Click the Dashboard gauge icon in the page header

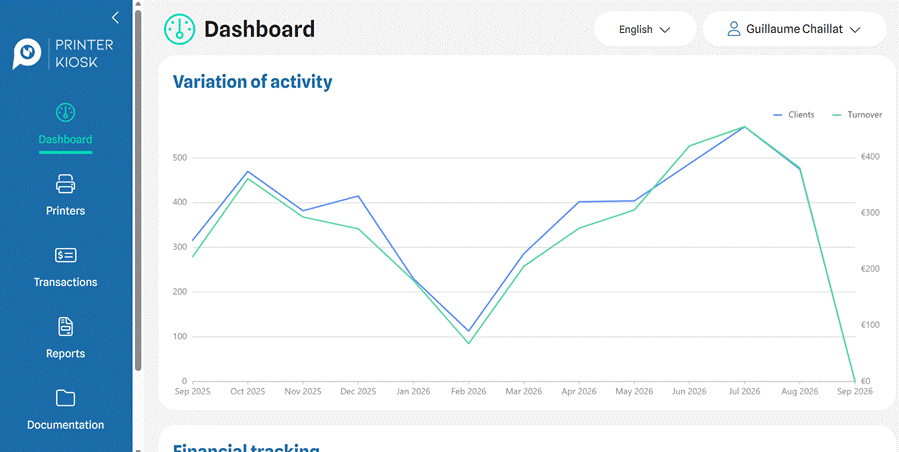[x=179, y=29]
